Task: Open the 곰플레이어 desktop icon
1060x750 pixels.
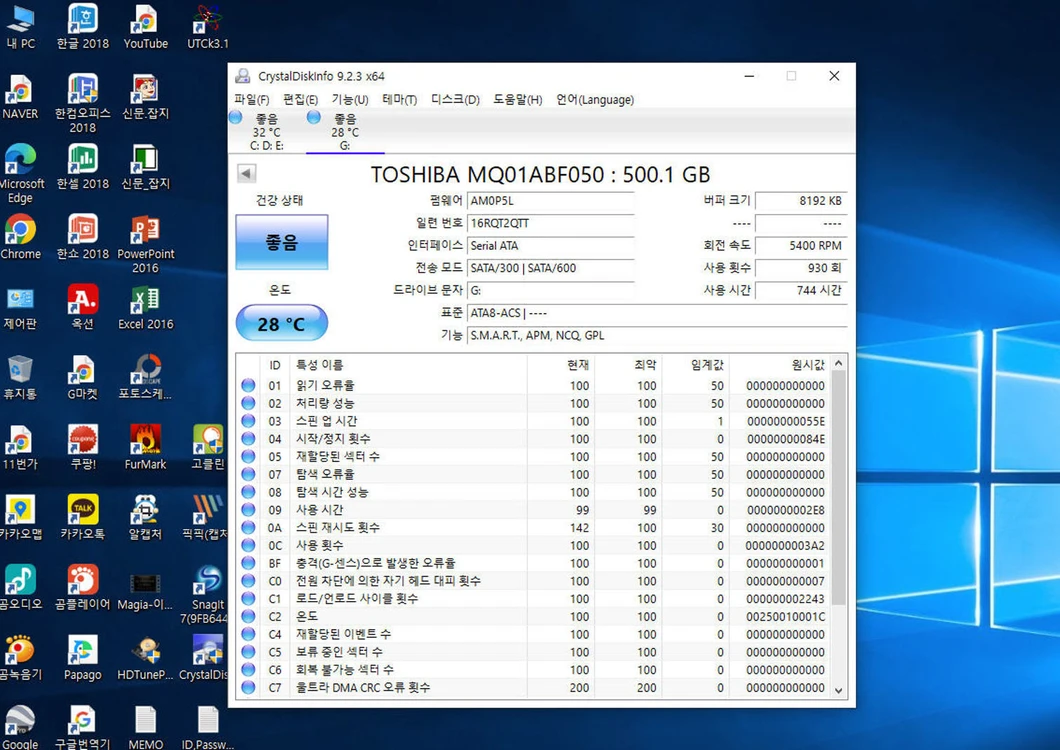Action: (x=82, y=588)
